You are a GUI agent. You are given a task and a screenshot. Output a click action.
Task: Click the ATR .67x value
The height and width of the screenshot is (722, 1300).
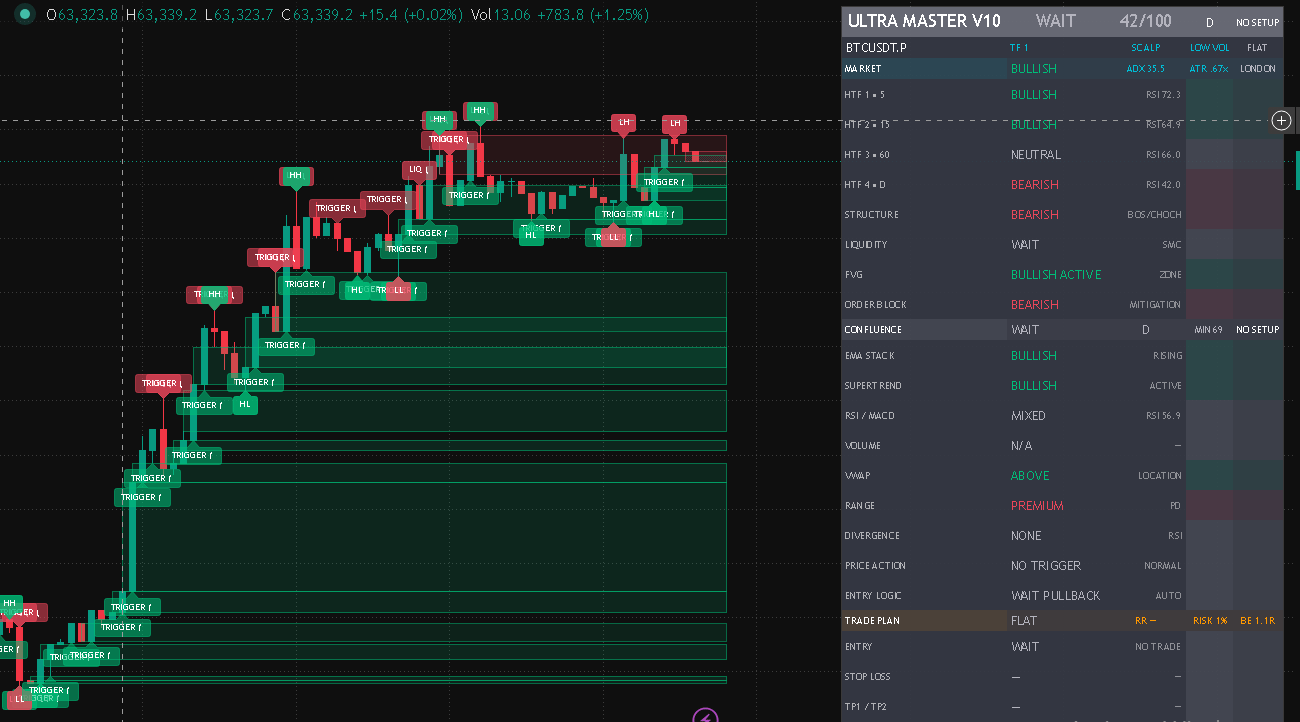[x=1209, y=69]
